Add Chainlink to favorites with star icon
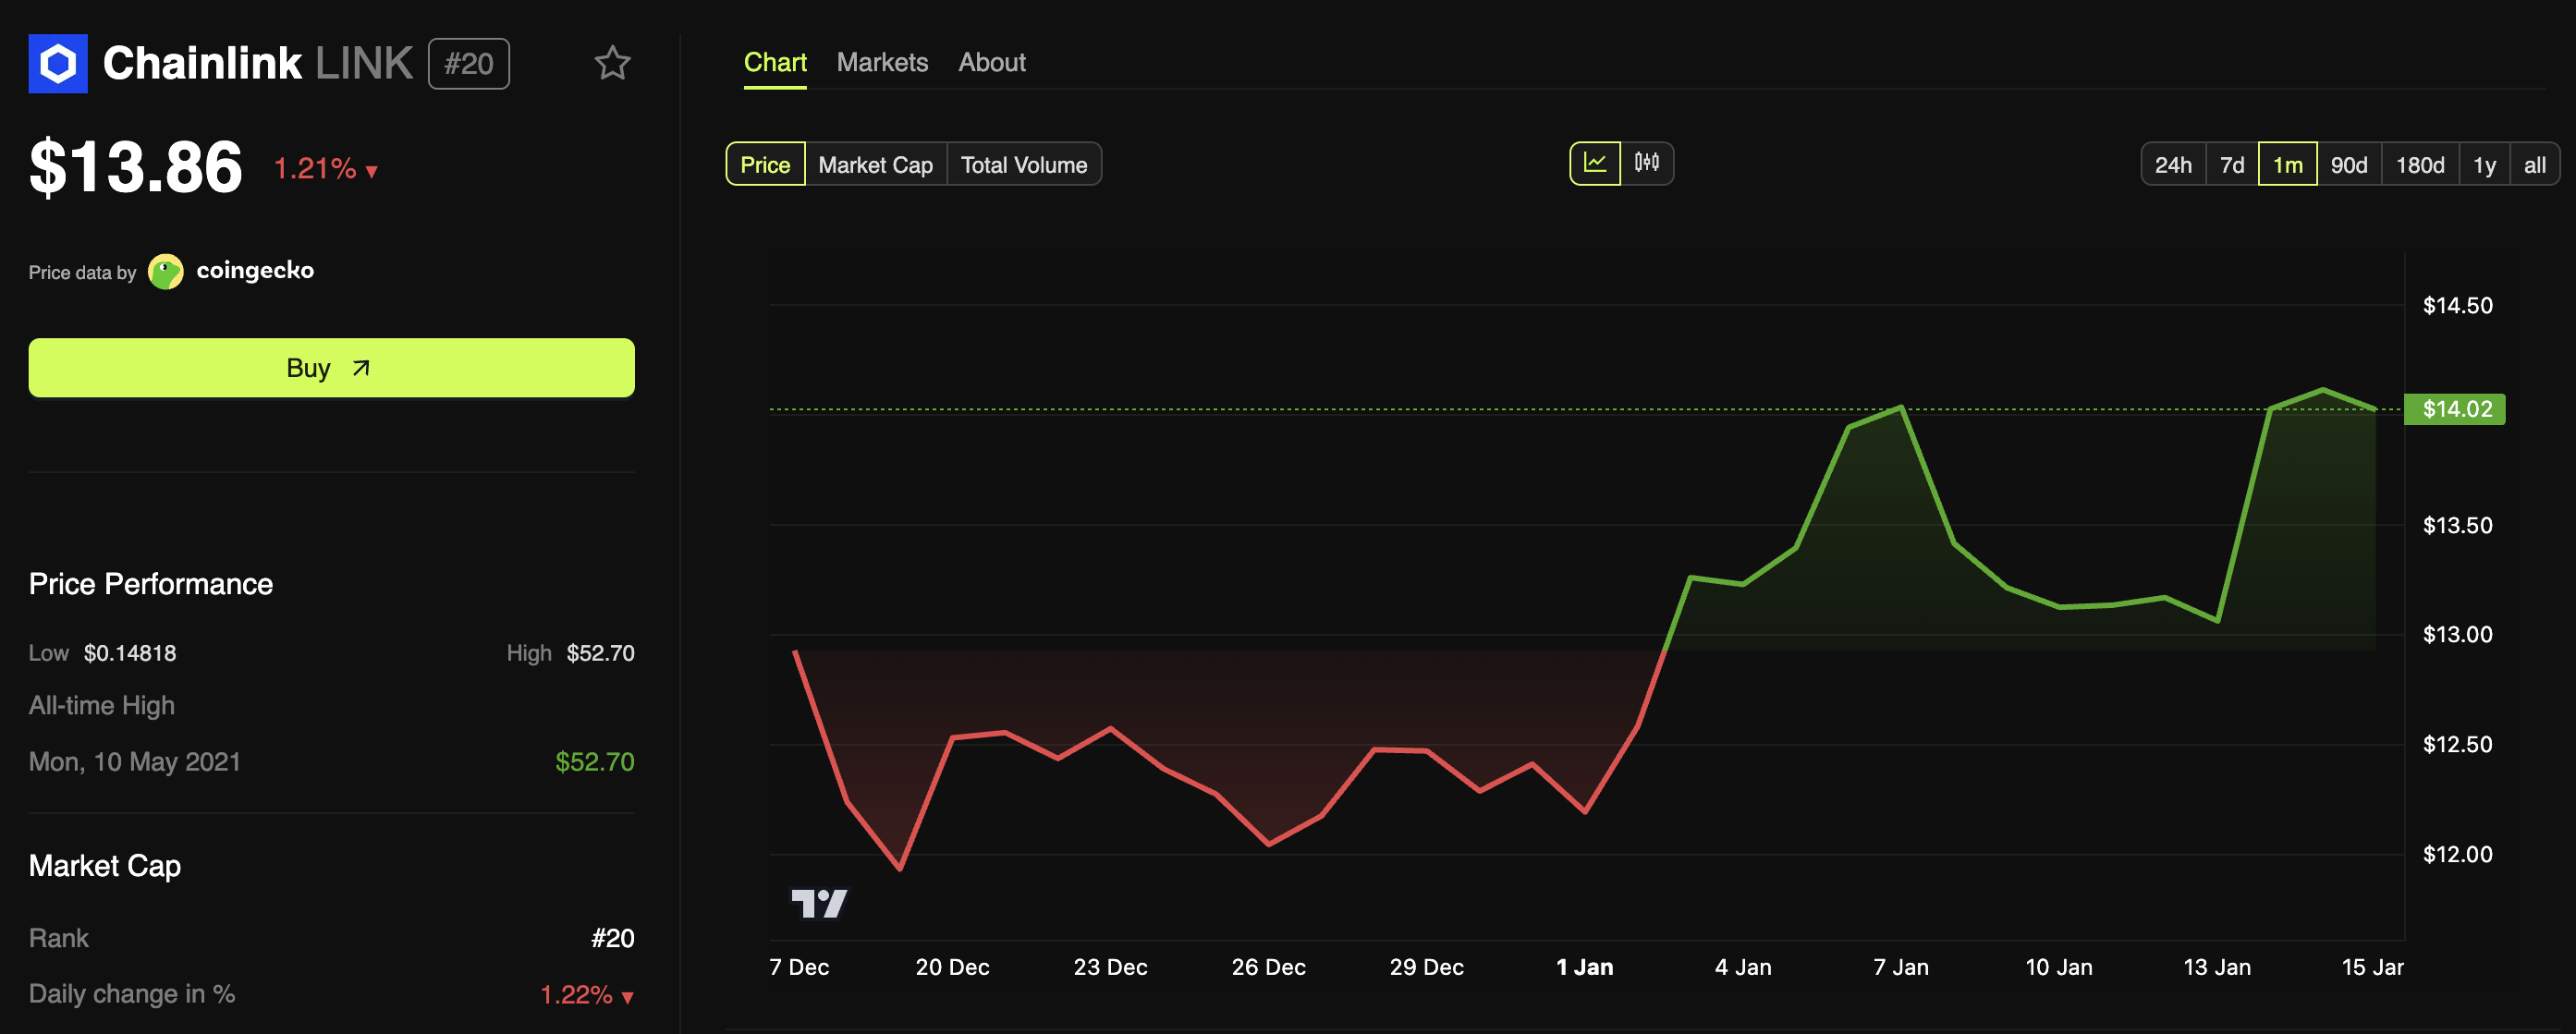Image resolution: width=2576 pixels, height=1034 pixels. point(612,64)
